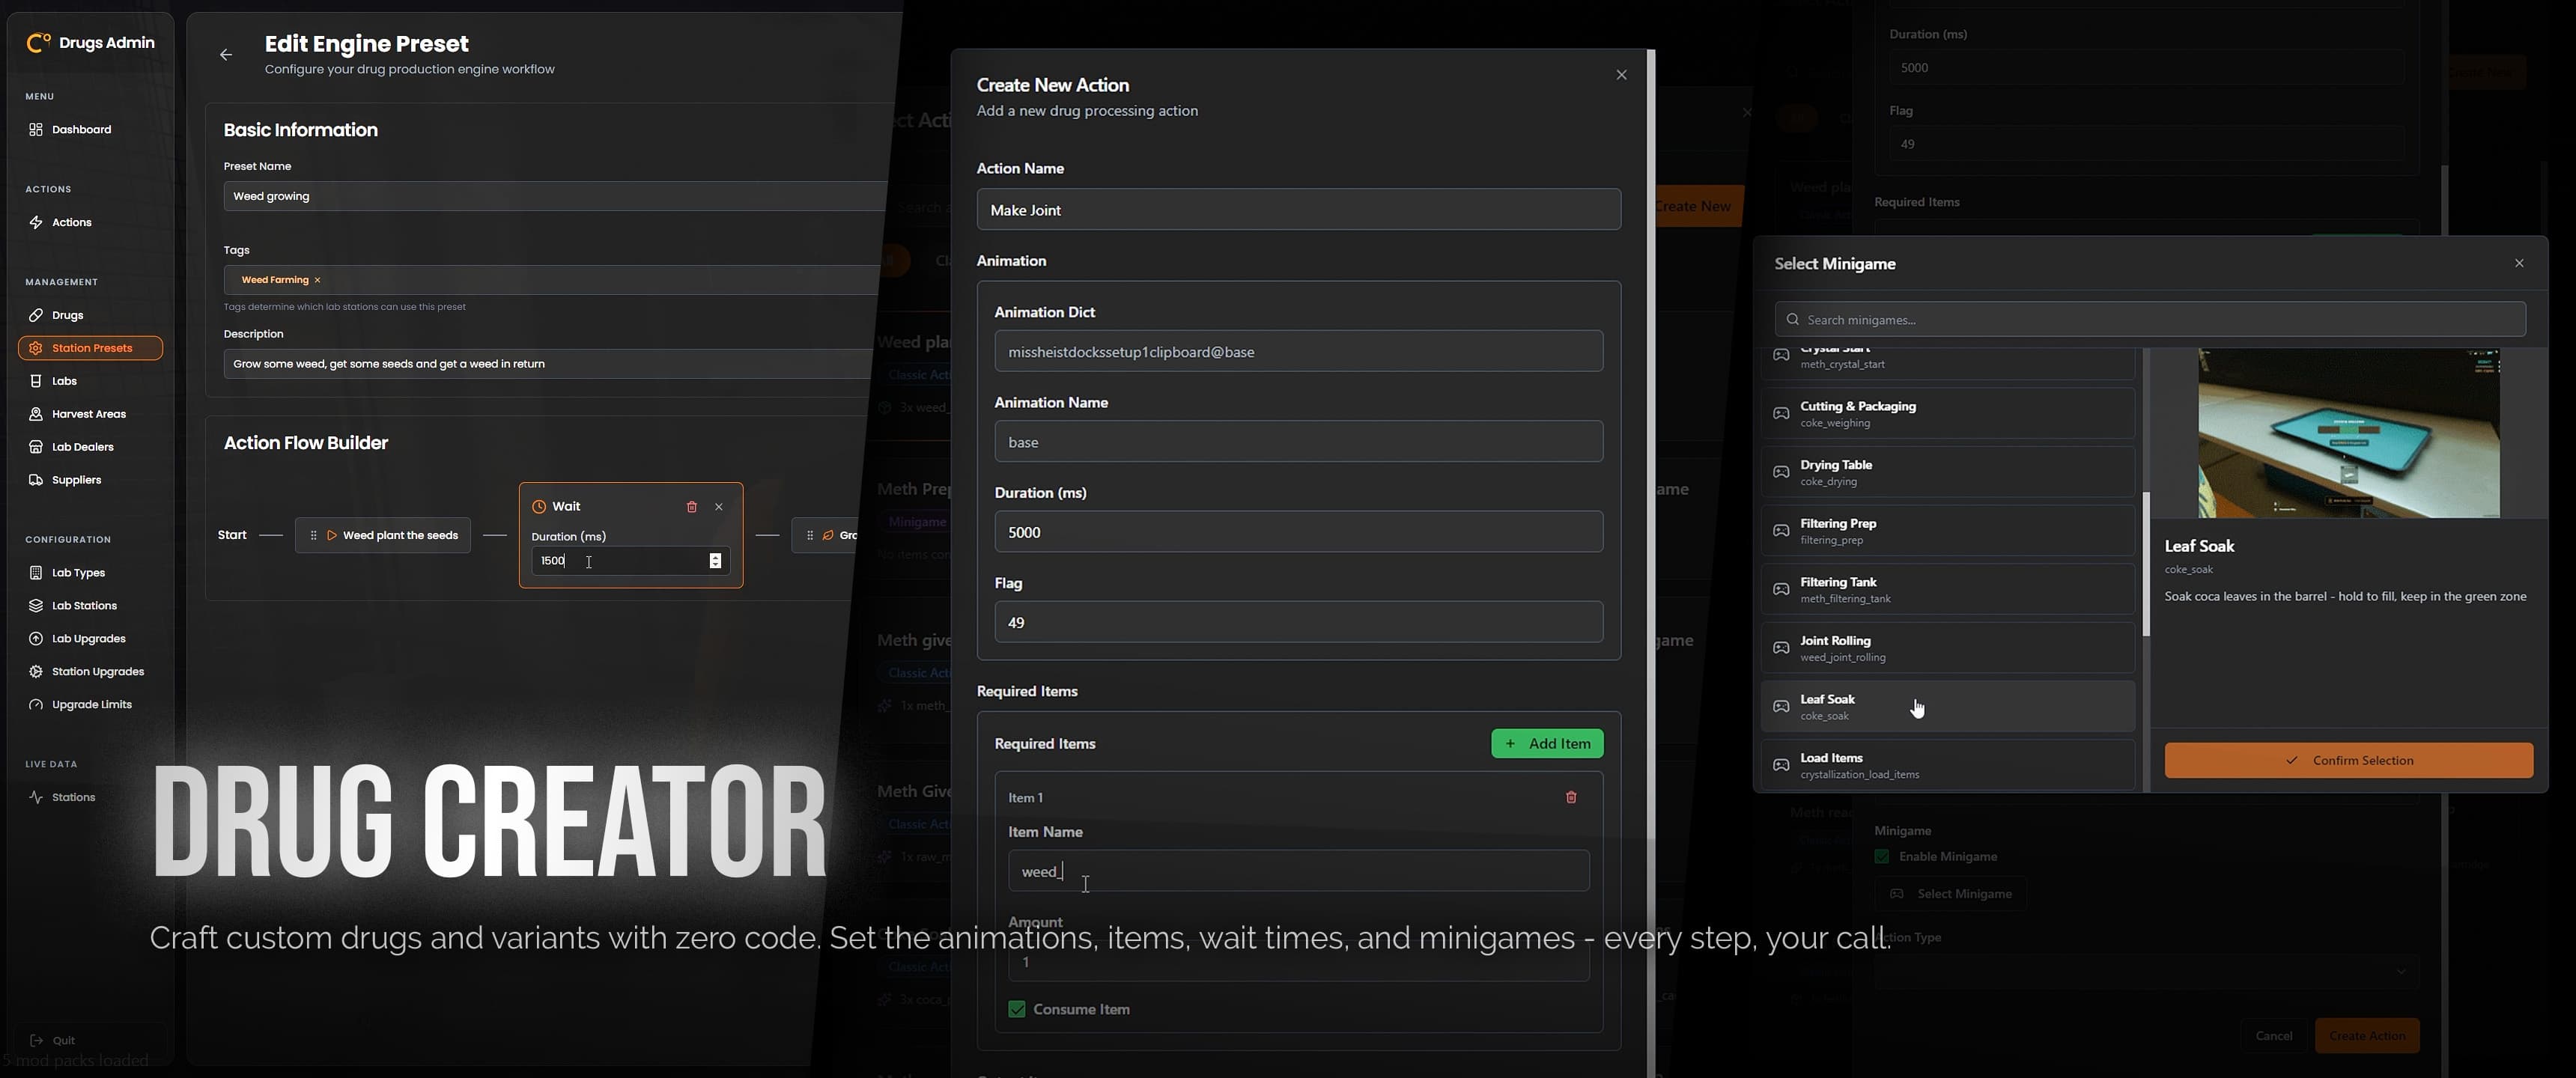Click the Quit logout icon
This screenshot has width=2576, height=1078.
[x=36, y=1040]
